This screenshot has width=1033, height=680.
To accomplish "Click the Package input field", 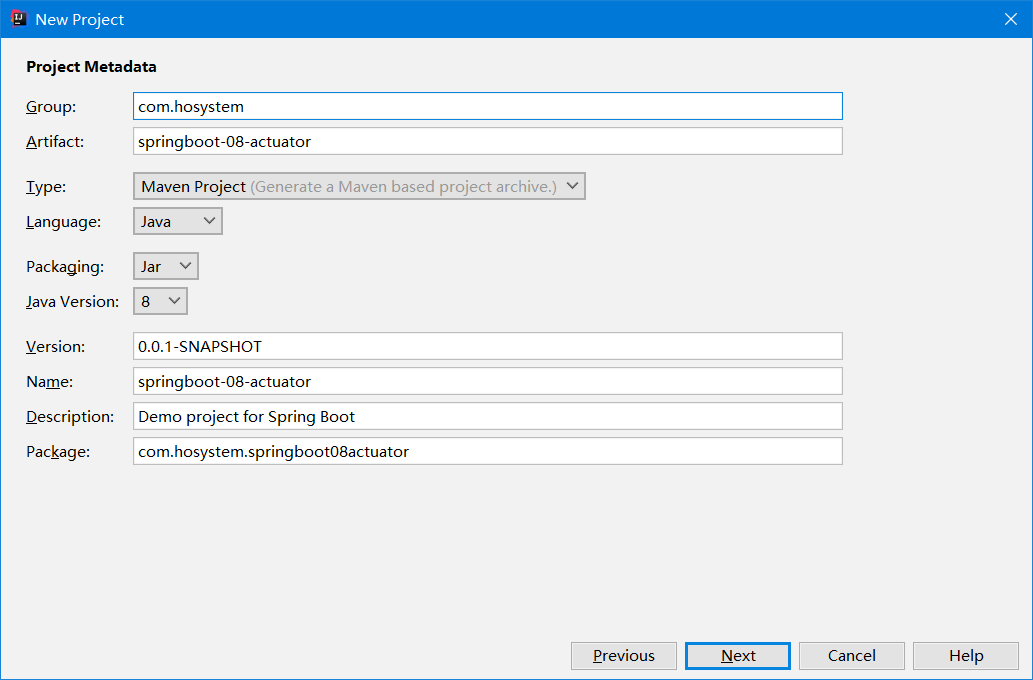I will (x=488, y=451).
